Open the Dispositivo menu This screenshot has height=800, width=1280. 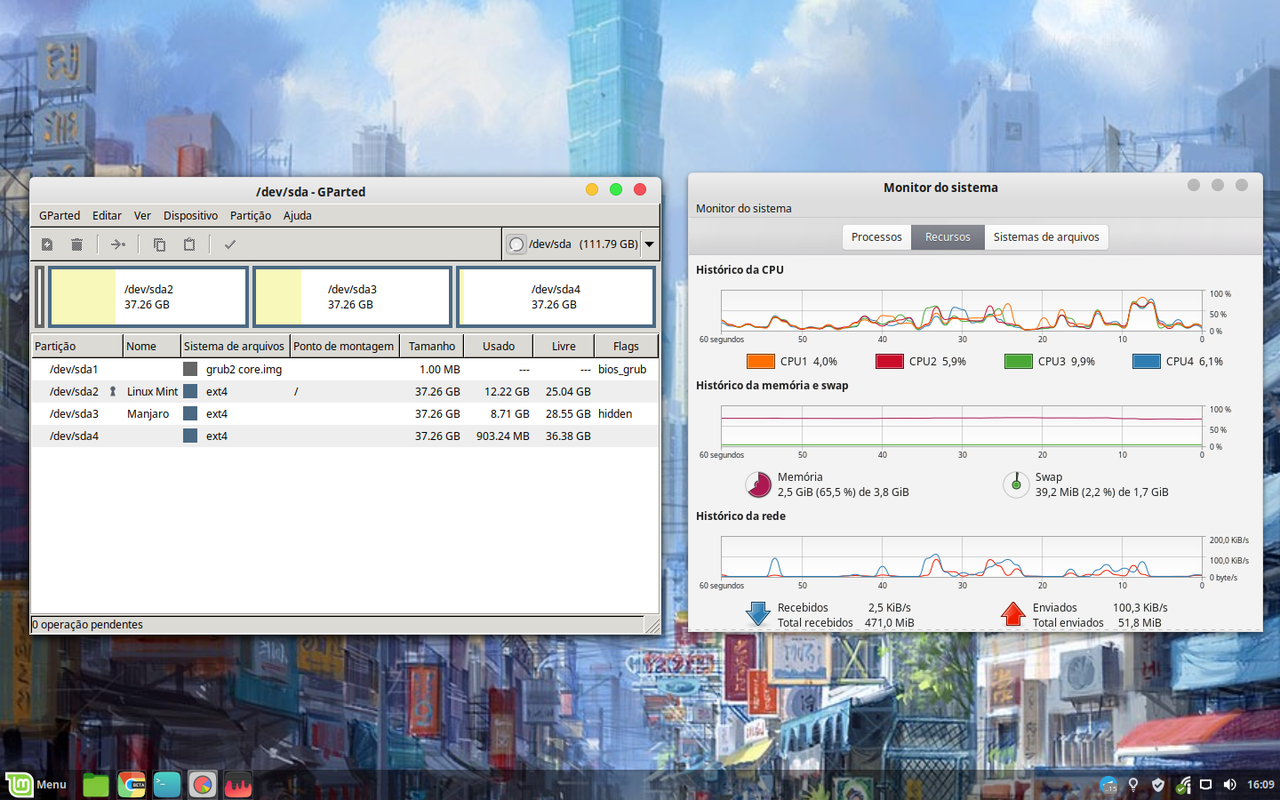point(191,215)
